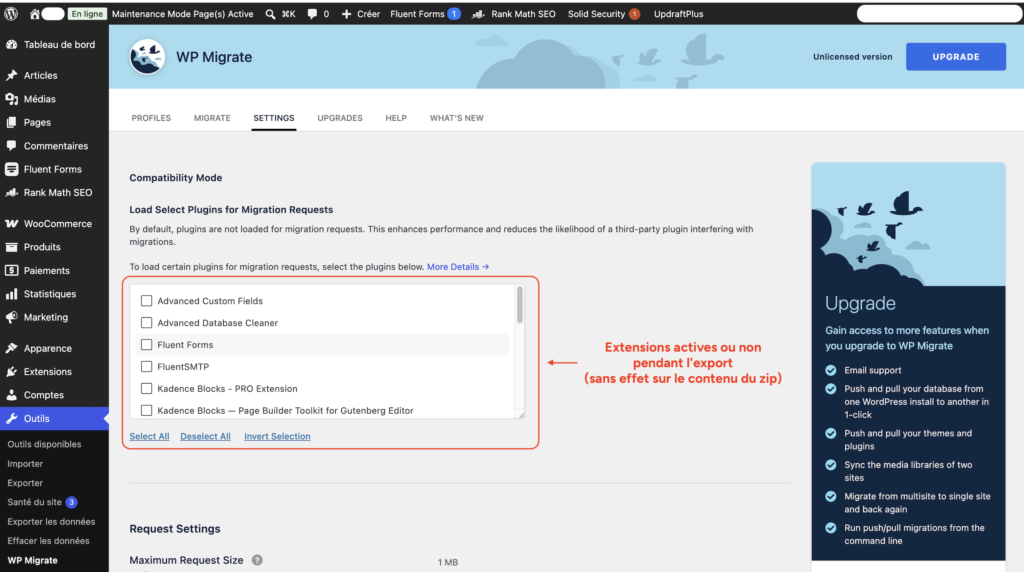The height and width of the screenshot is (572, 1024).
Task: Click the Comptes user icon
Action: [x=12, y=395]
